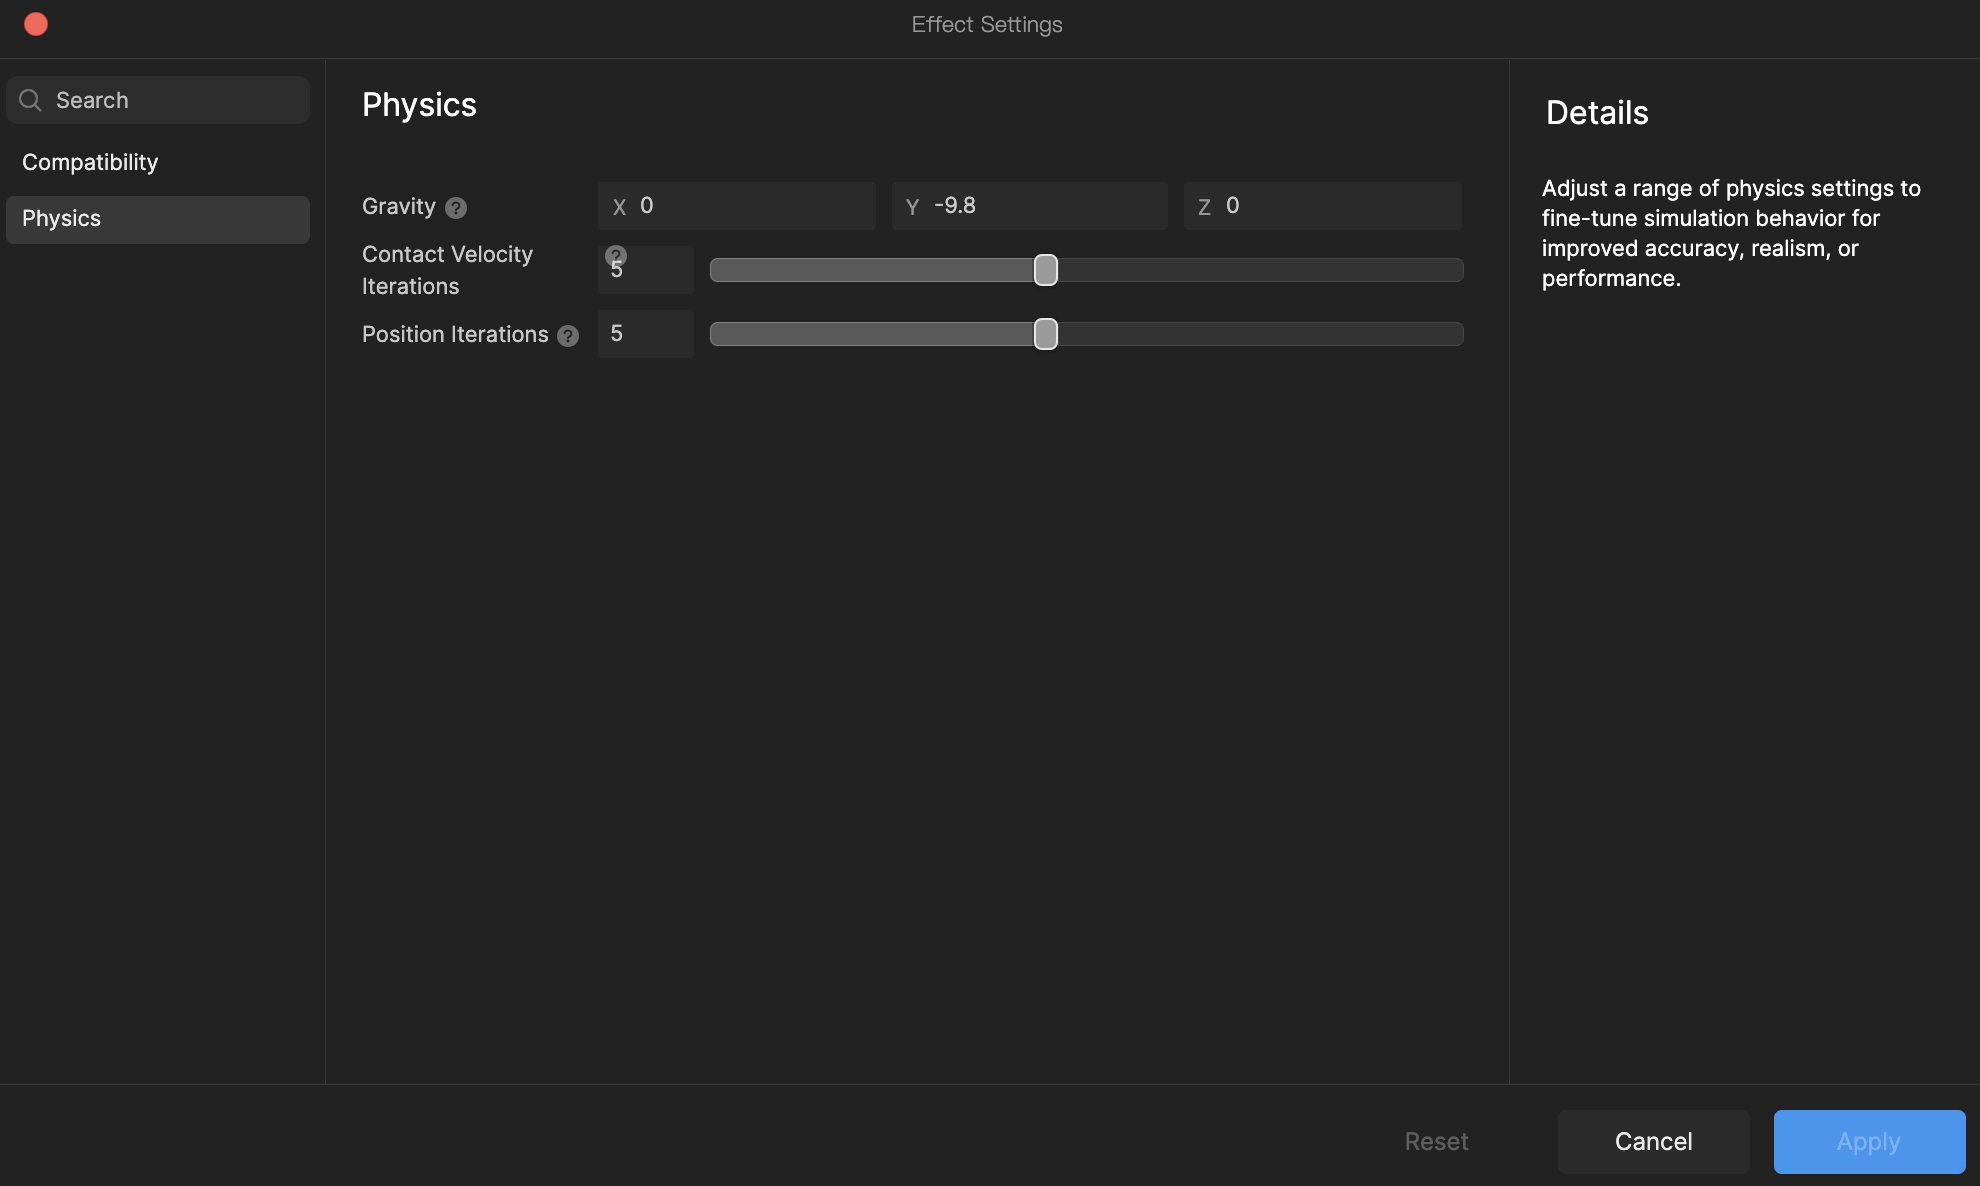Click the Position Iterations help icon

[568, 336]
